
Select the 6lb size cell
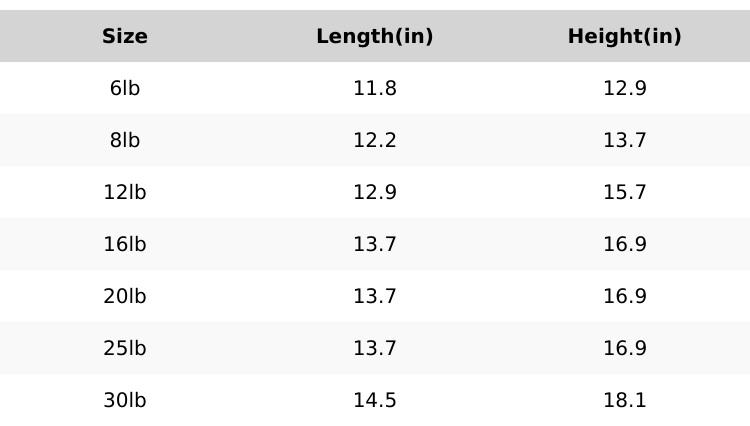125,89
